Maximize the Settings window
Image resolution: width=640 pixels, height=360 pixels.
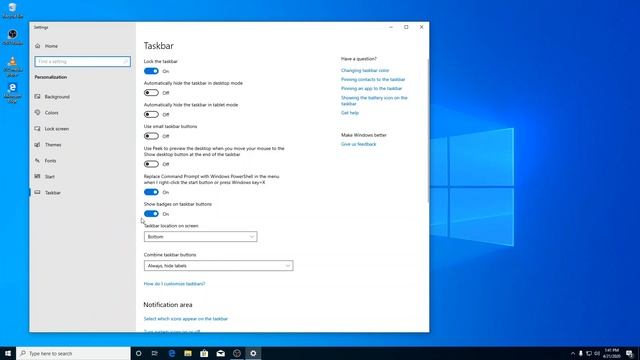pos(406,27)
